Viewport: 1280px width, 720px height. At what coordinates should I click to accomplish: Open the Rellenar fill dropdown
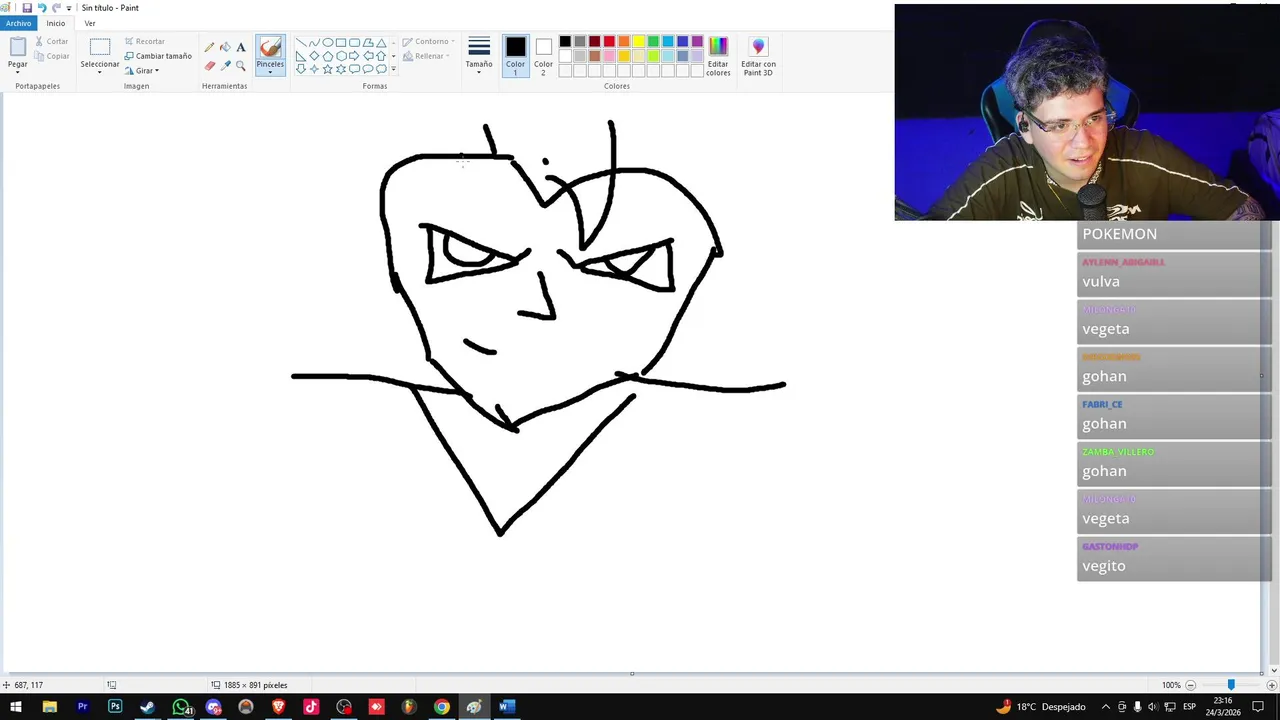tap(426, 56)
